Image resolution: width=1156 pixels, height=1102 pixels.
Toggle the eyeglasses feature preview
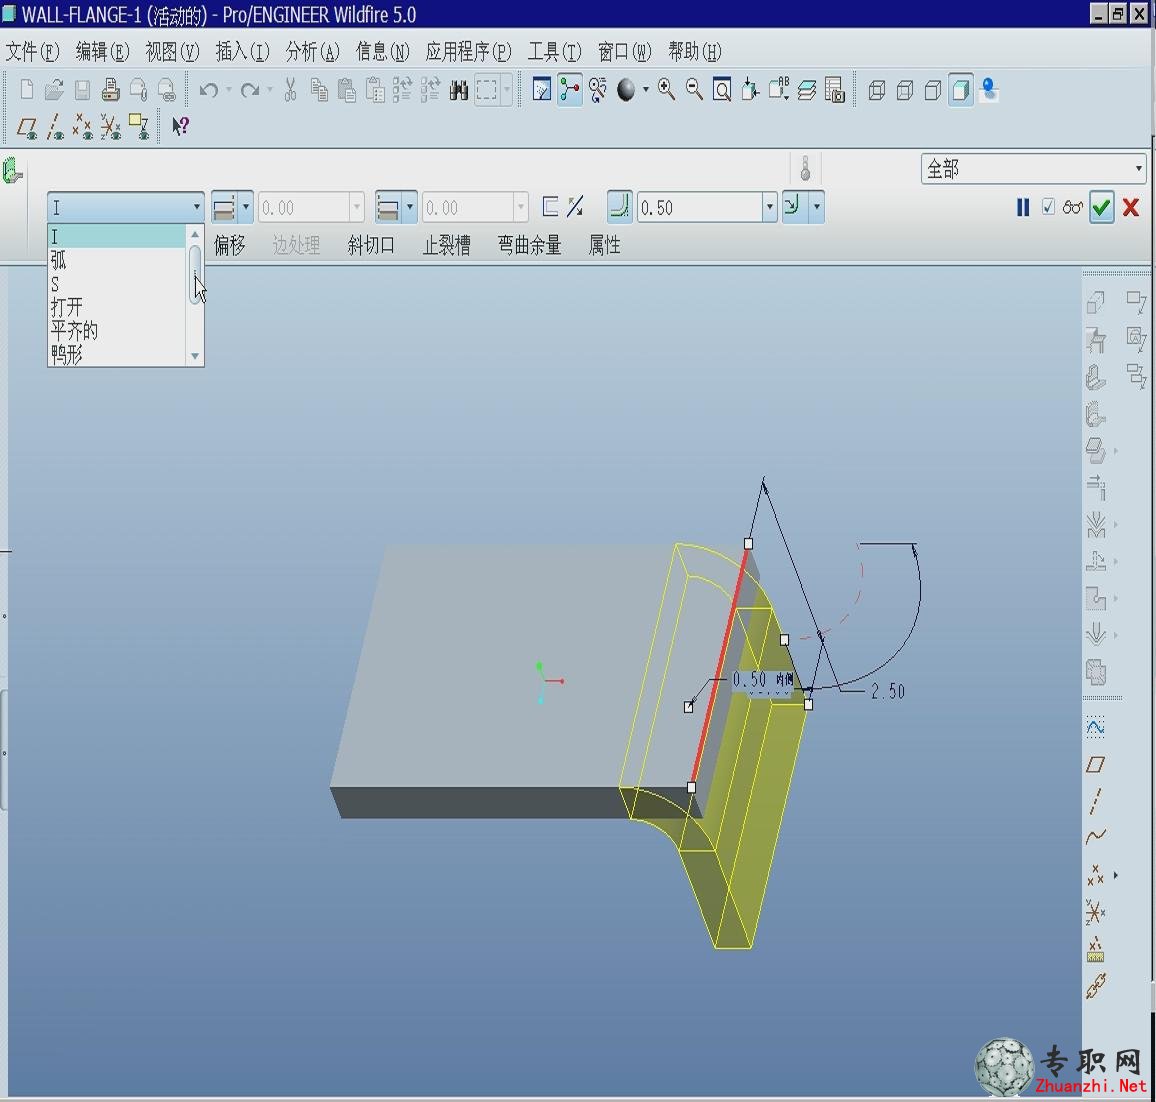tap(1073, 208)
